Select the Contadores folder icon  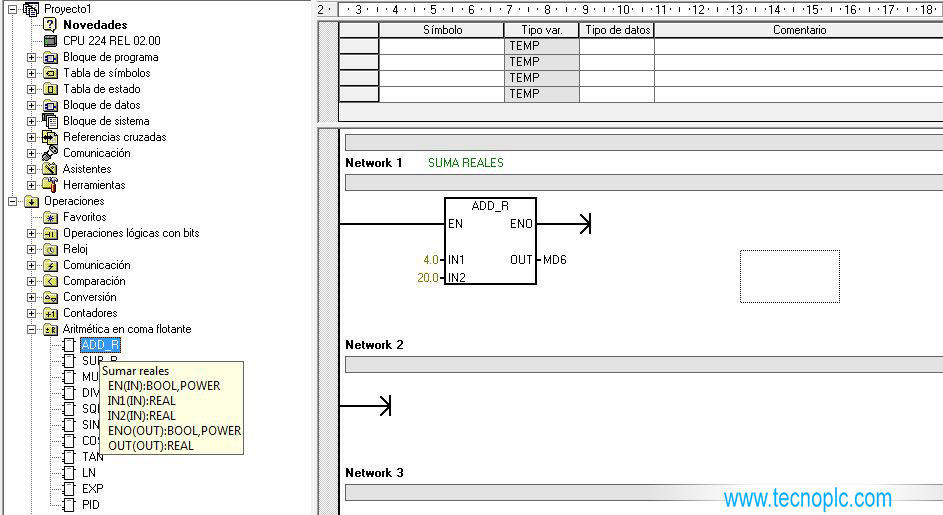pyautogui.click(x=50, y=313)
